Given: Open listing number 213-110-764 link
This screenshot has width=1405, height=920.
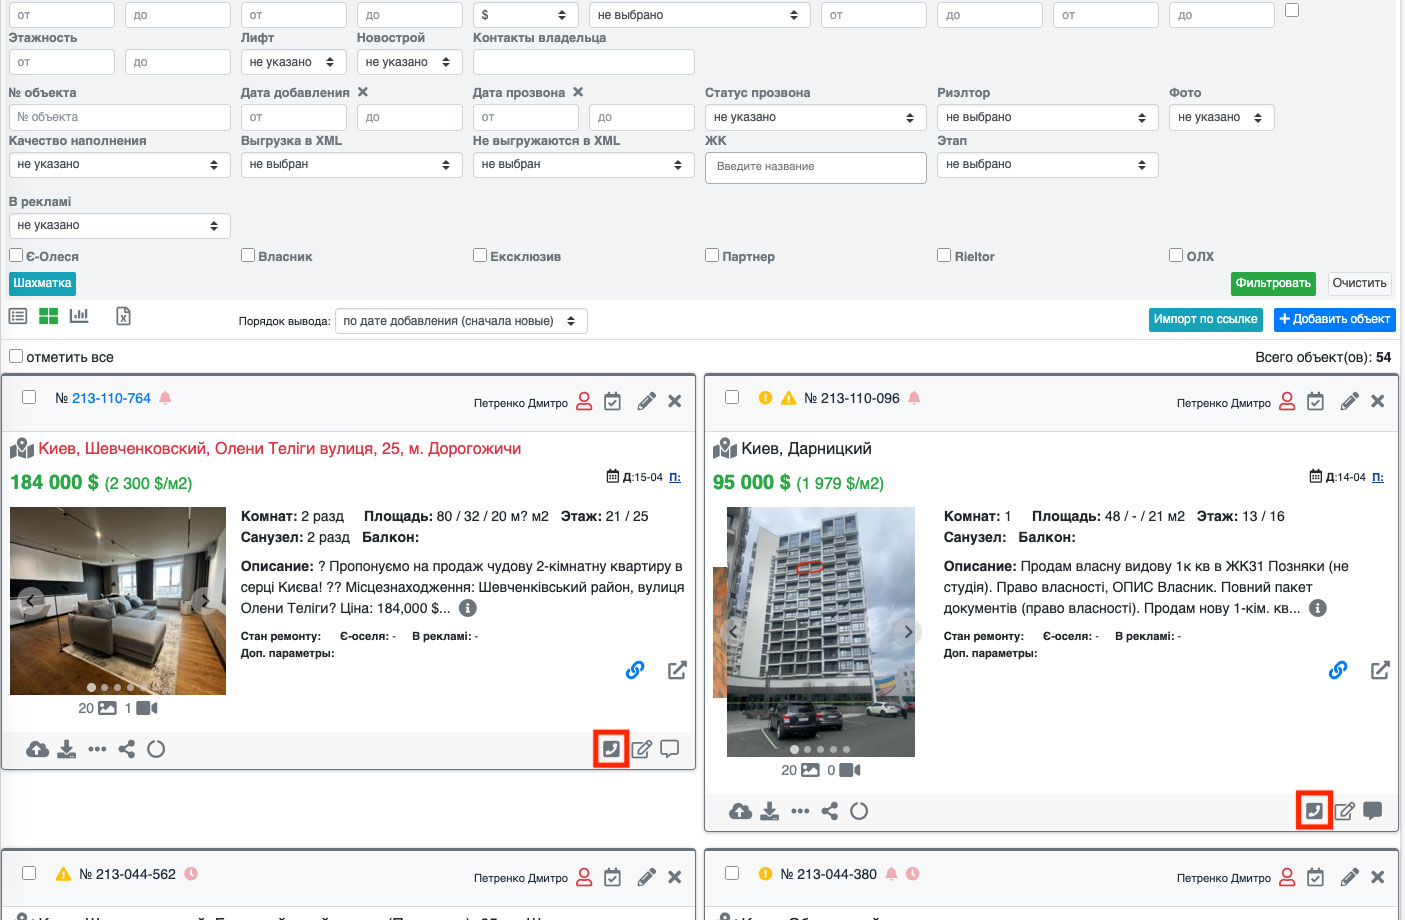Looking at the screenshot, I should tap(111, 398).
